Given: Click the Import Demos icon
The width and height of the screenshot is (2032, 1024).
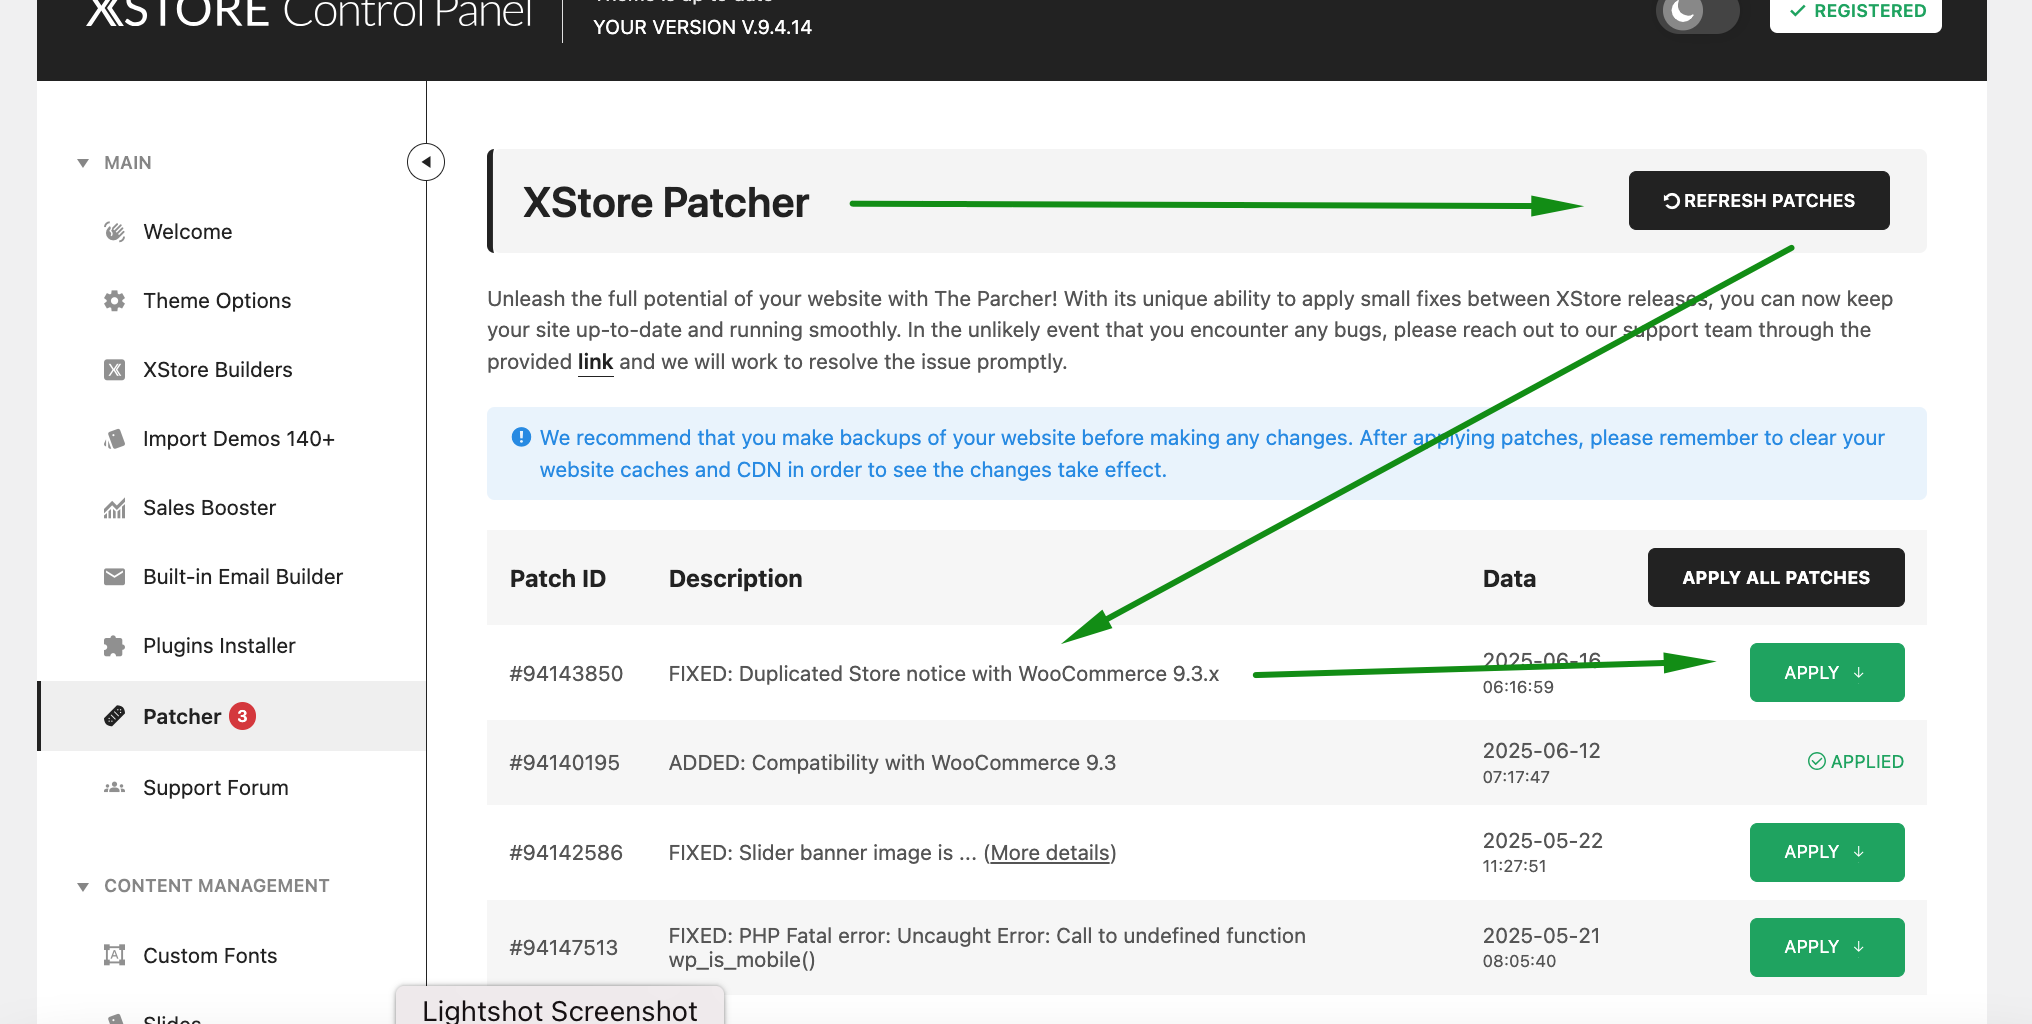Looking at the screenshot, I should (115, 439).
